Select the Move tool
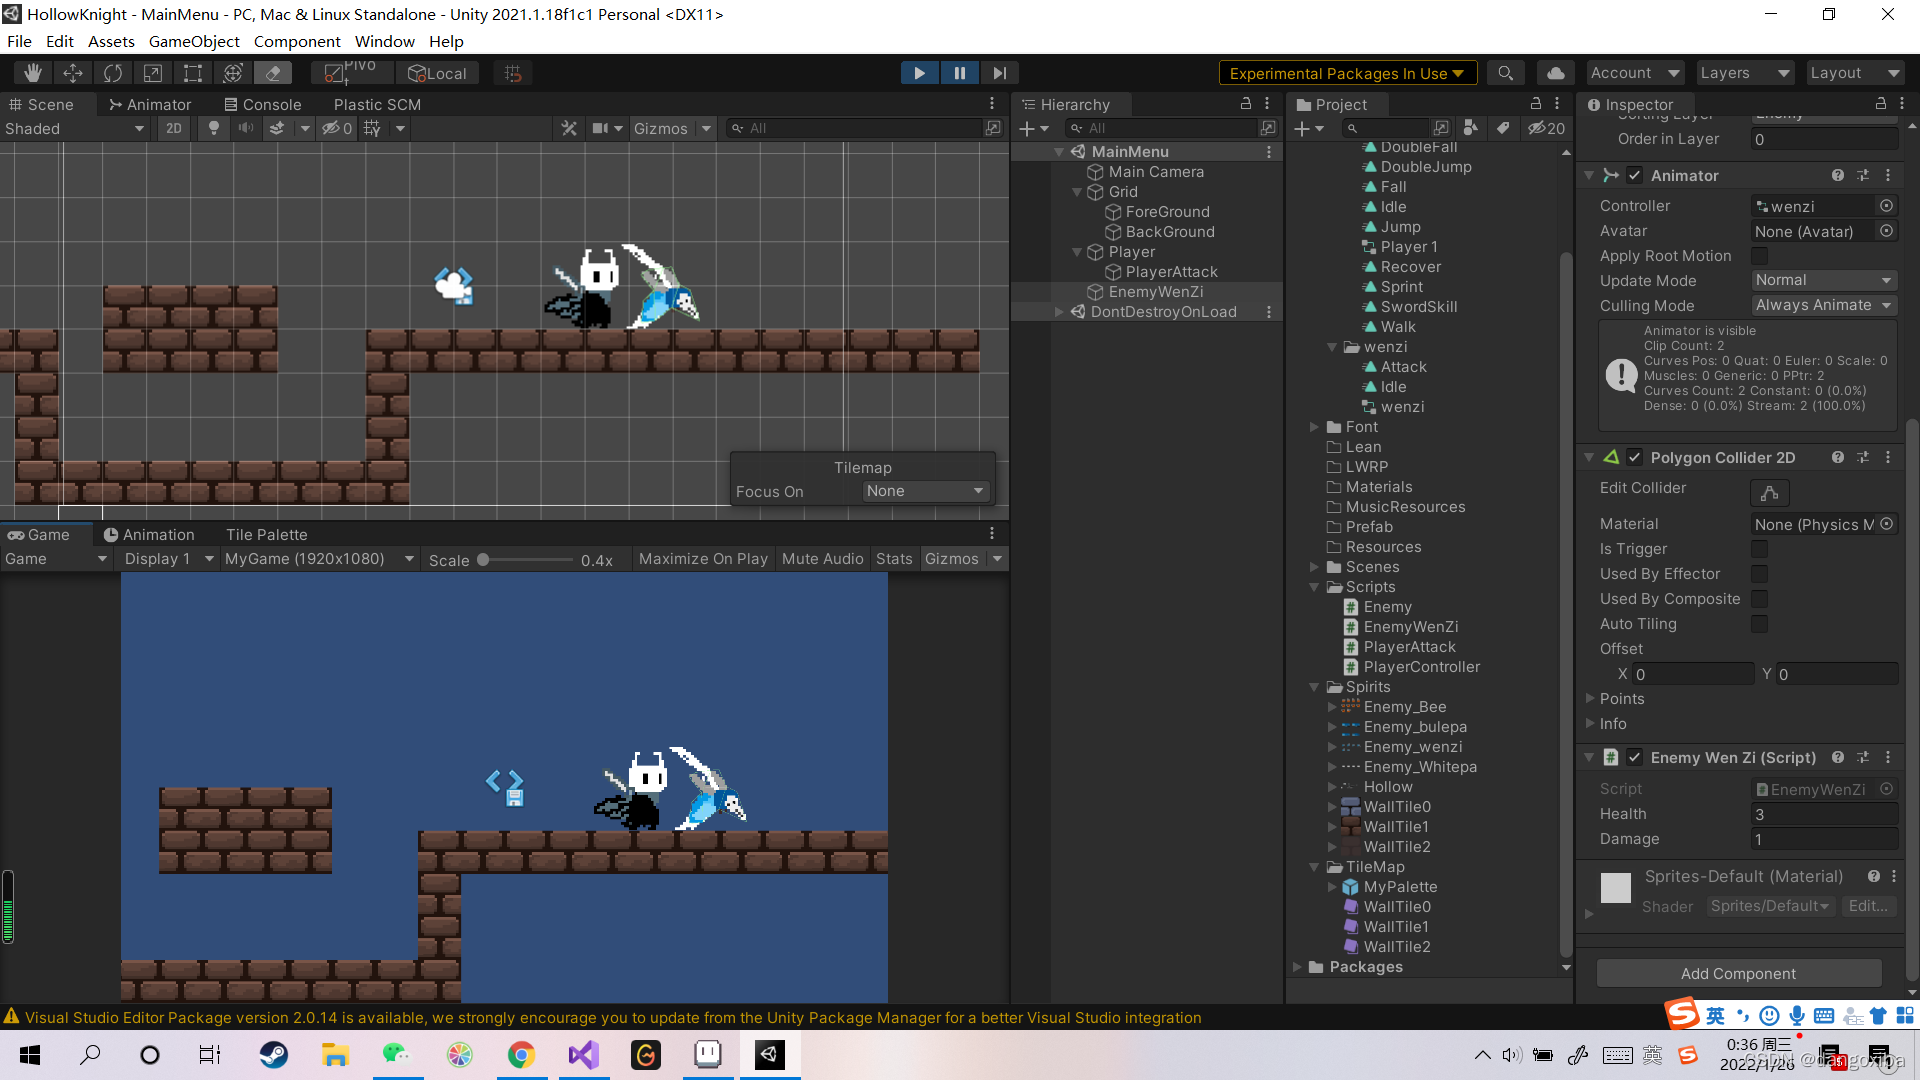The width and height of the screenshot is (1920, 1080). coord(73,73)
